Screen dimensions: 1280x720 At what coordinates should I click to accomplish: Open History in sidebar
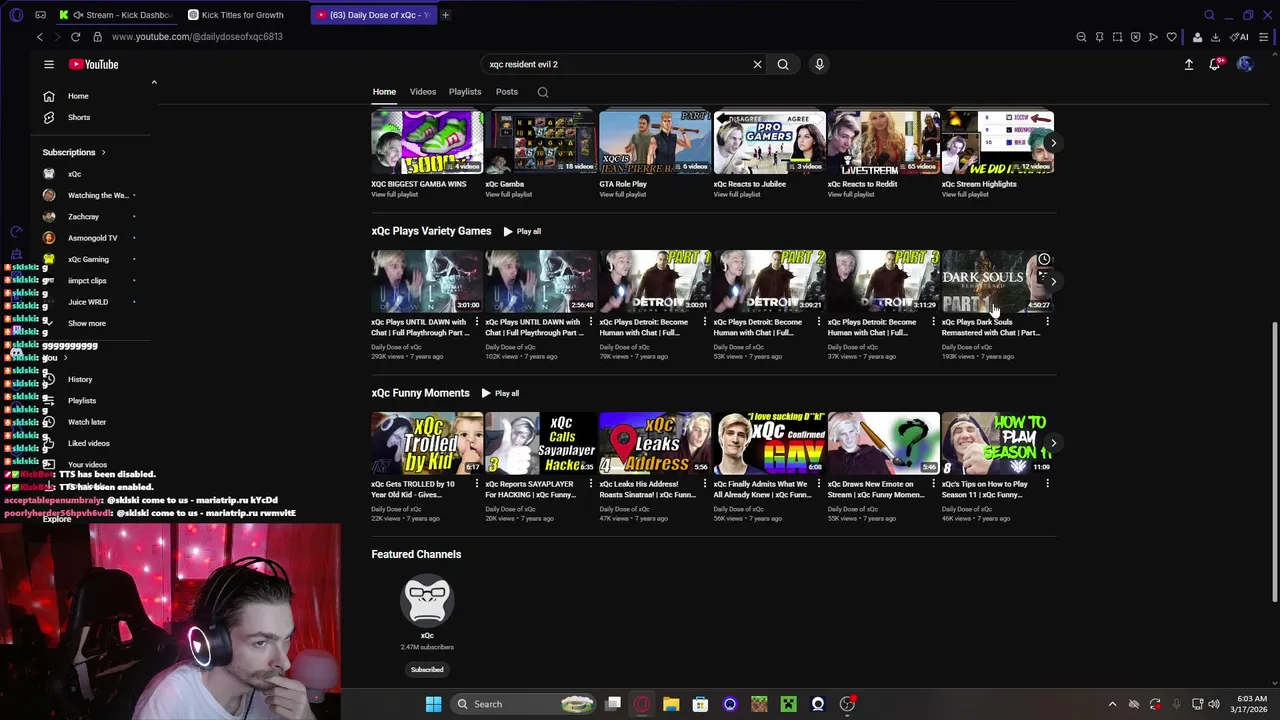80,379
